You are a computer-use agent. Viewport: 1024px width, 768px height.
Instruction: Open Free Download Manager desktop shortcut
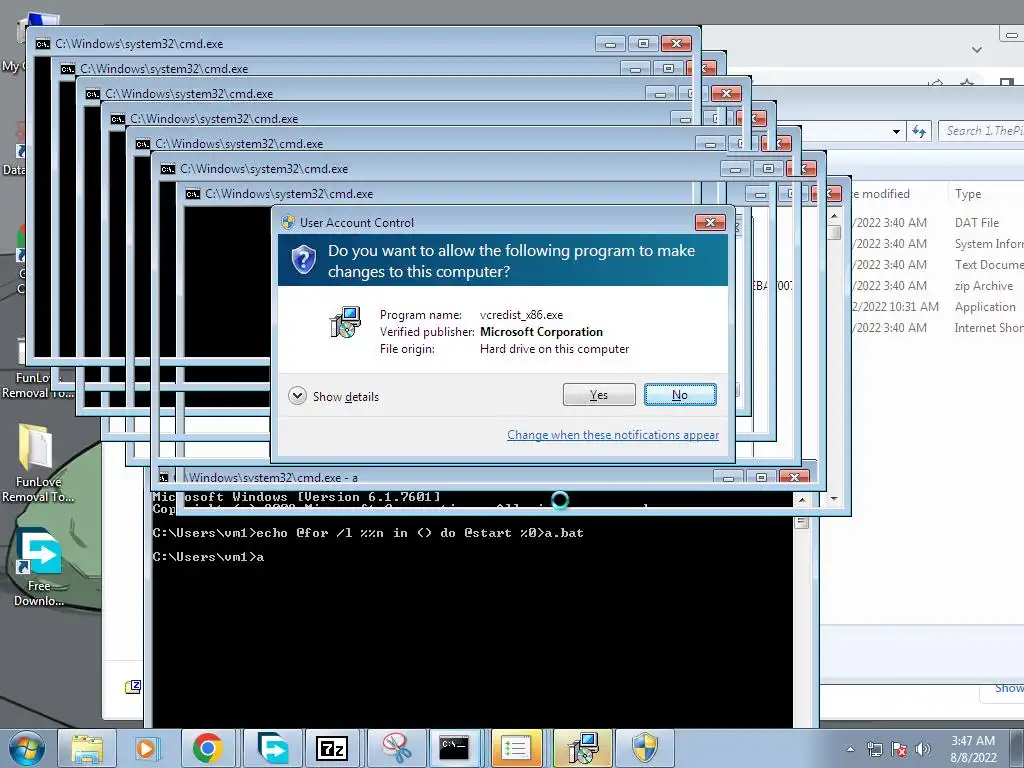pos(39,567)
